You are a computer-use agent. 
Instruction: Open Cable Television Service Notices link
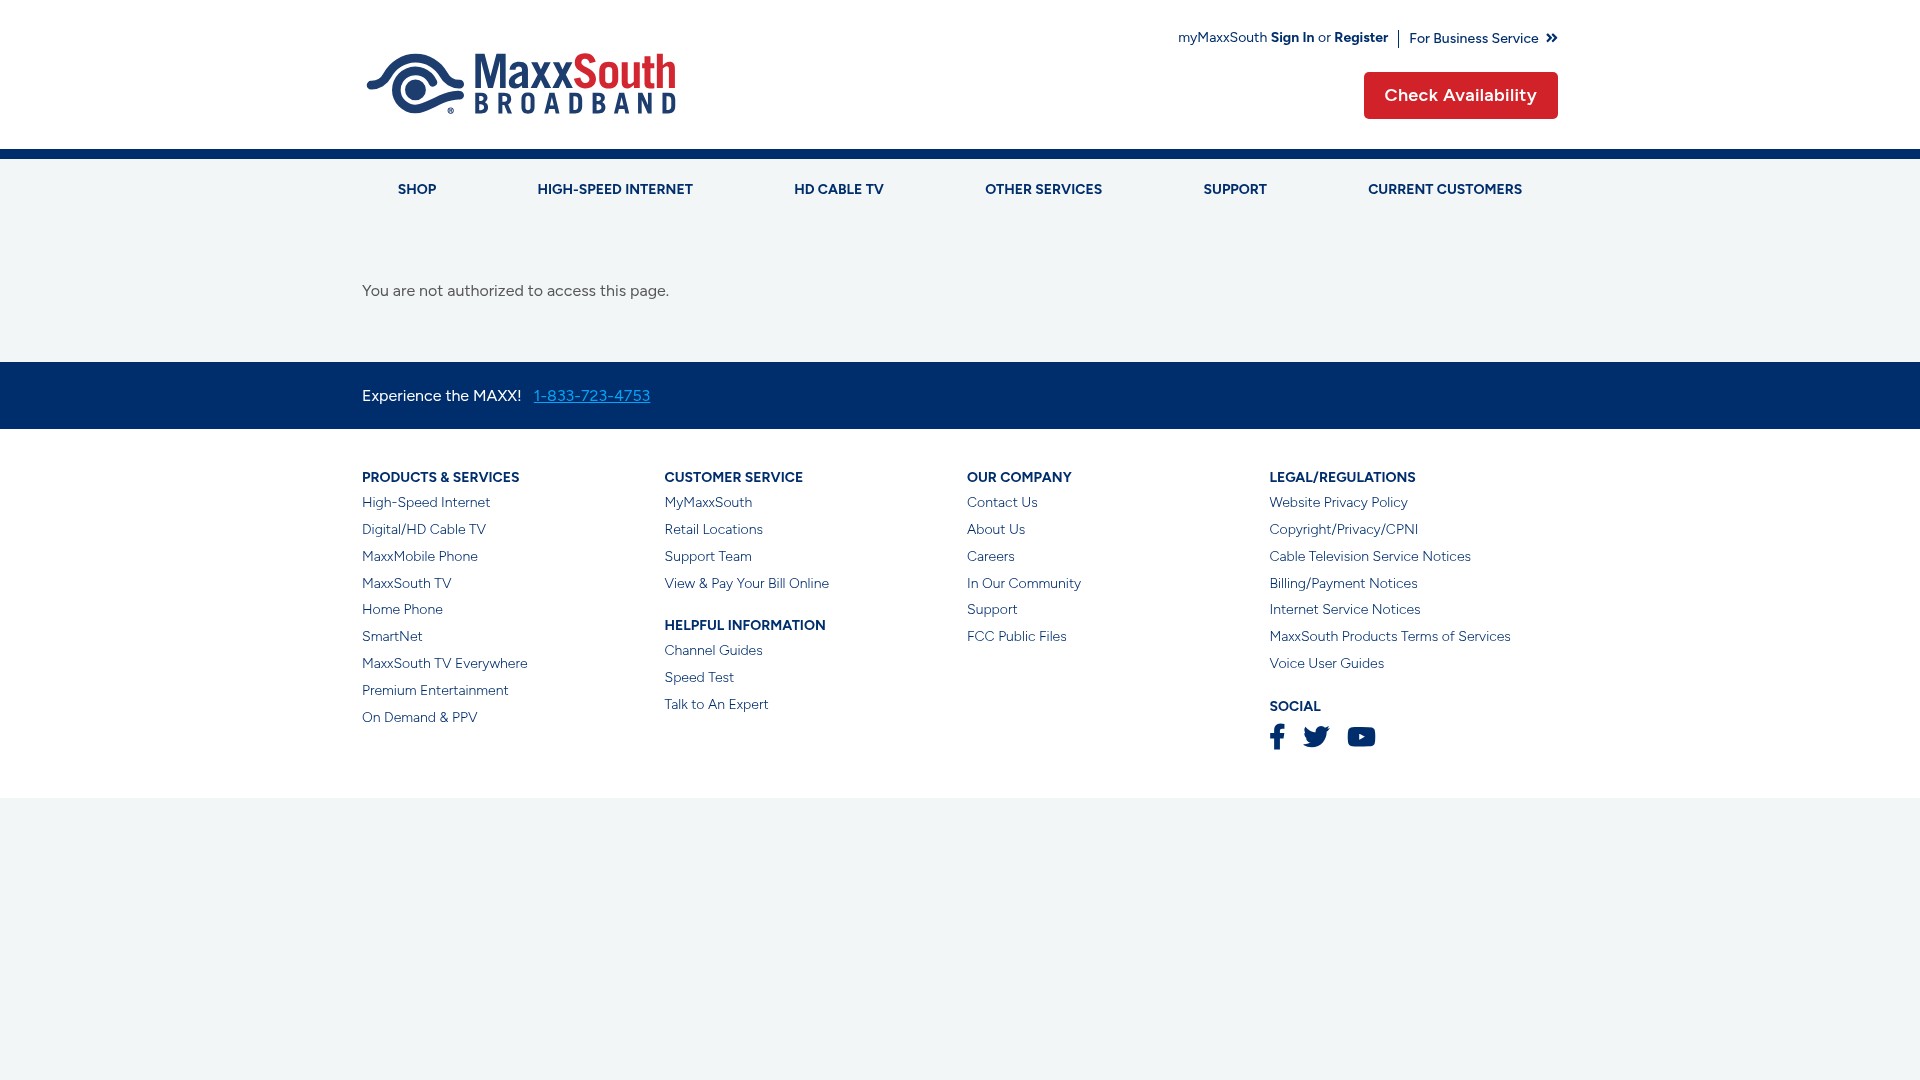tap(1370, 557)
